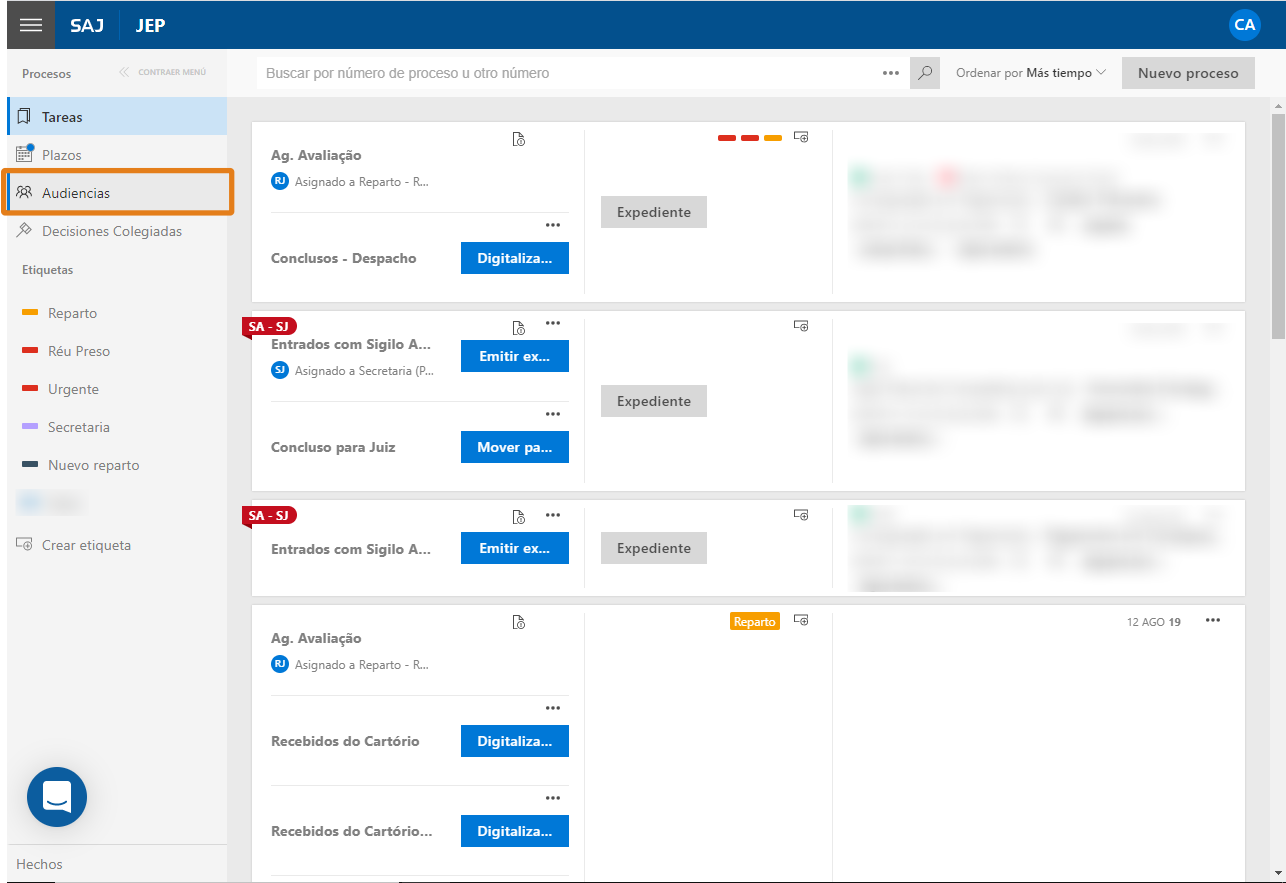This screenshot has width=1286, height=883.
Task: Click the CA user avatar
Action: click(1244, 25)
